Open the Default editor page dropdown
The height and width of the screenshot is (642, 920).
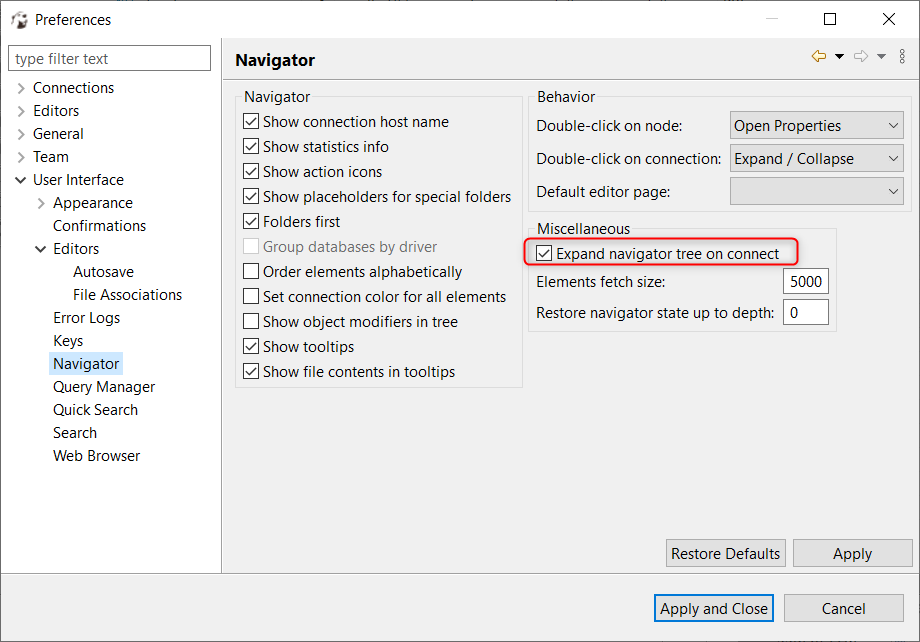(816, 191)
